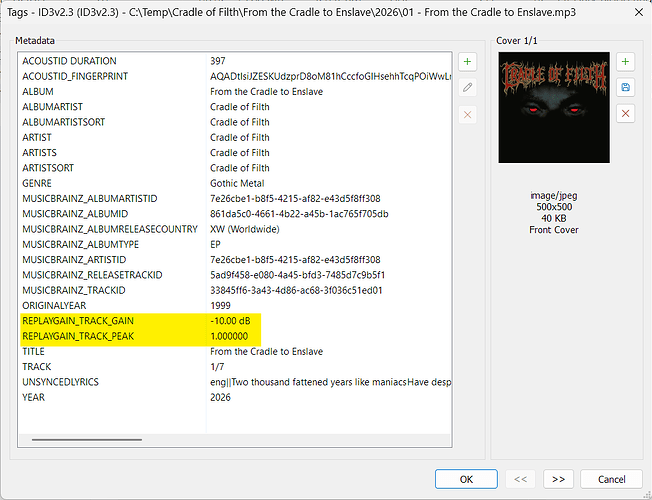
Task: Click the Cradle of Filth cover thumbnail
Action: tap(554, 107)
